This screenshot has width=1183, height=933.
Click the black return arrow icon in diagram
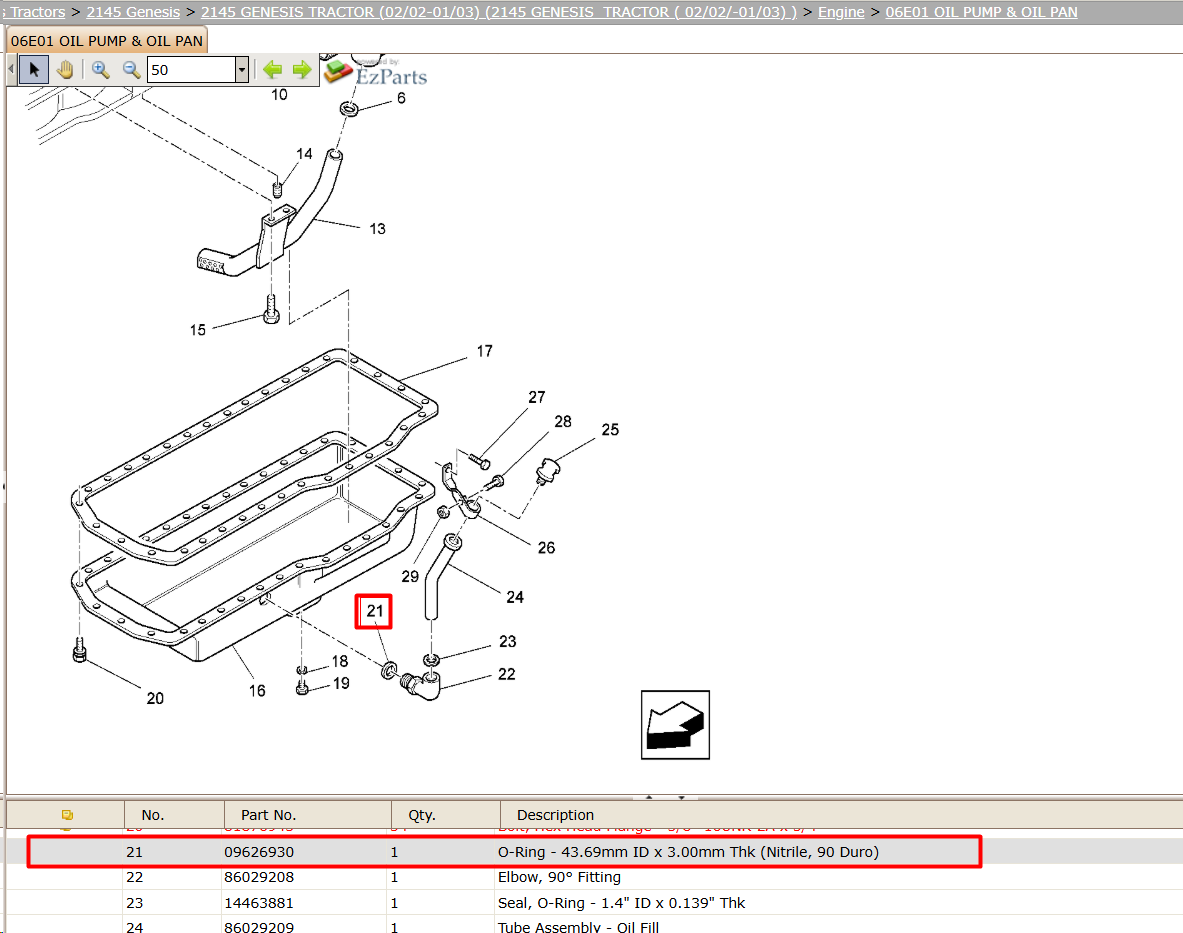tap(675, 725)
